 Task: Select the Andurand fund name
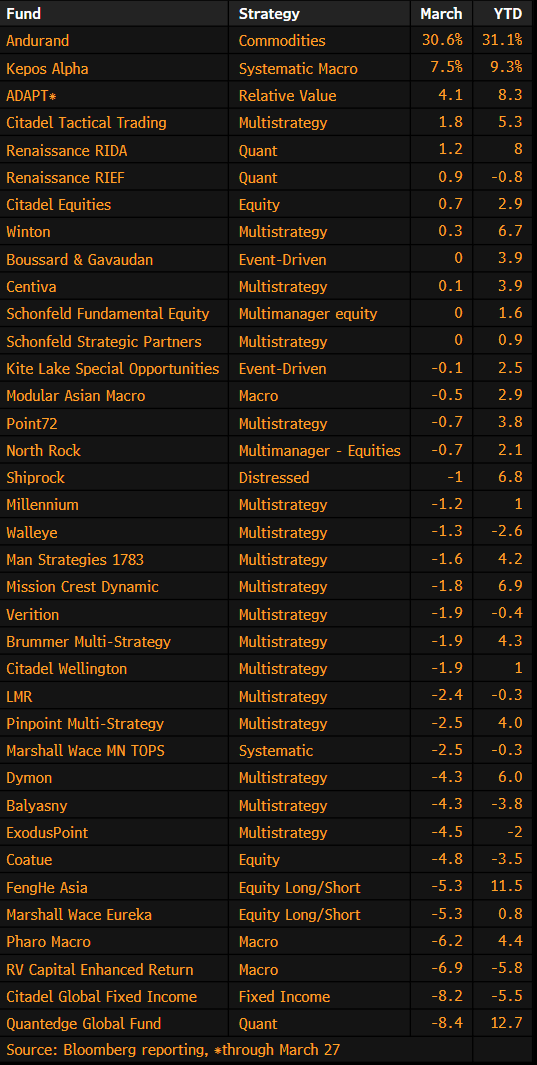pyautogui.click(x=38, y=41)
